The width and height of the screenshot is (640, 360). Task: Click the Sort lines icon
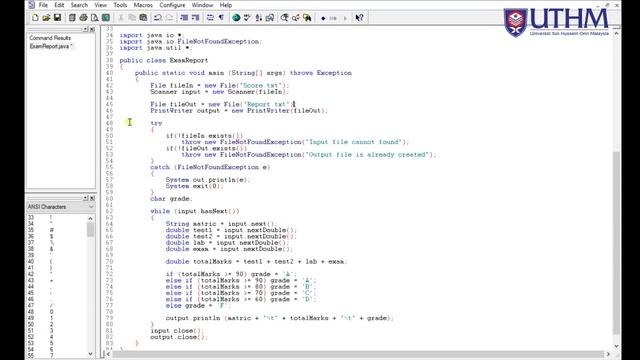pyautogui.click(x=258, y=18)
